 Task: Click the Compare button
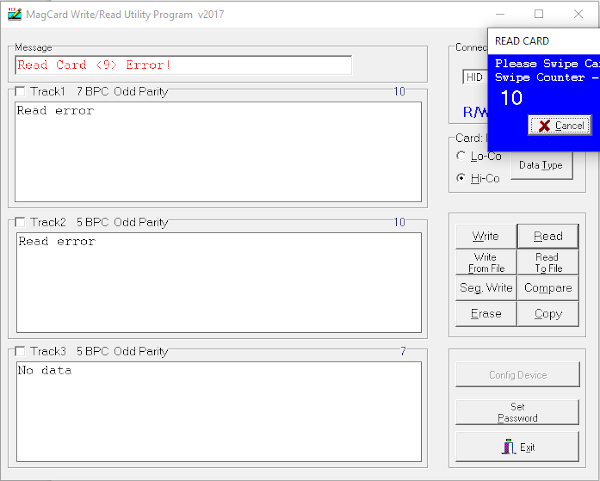coord(548,288)
